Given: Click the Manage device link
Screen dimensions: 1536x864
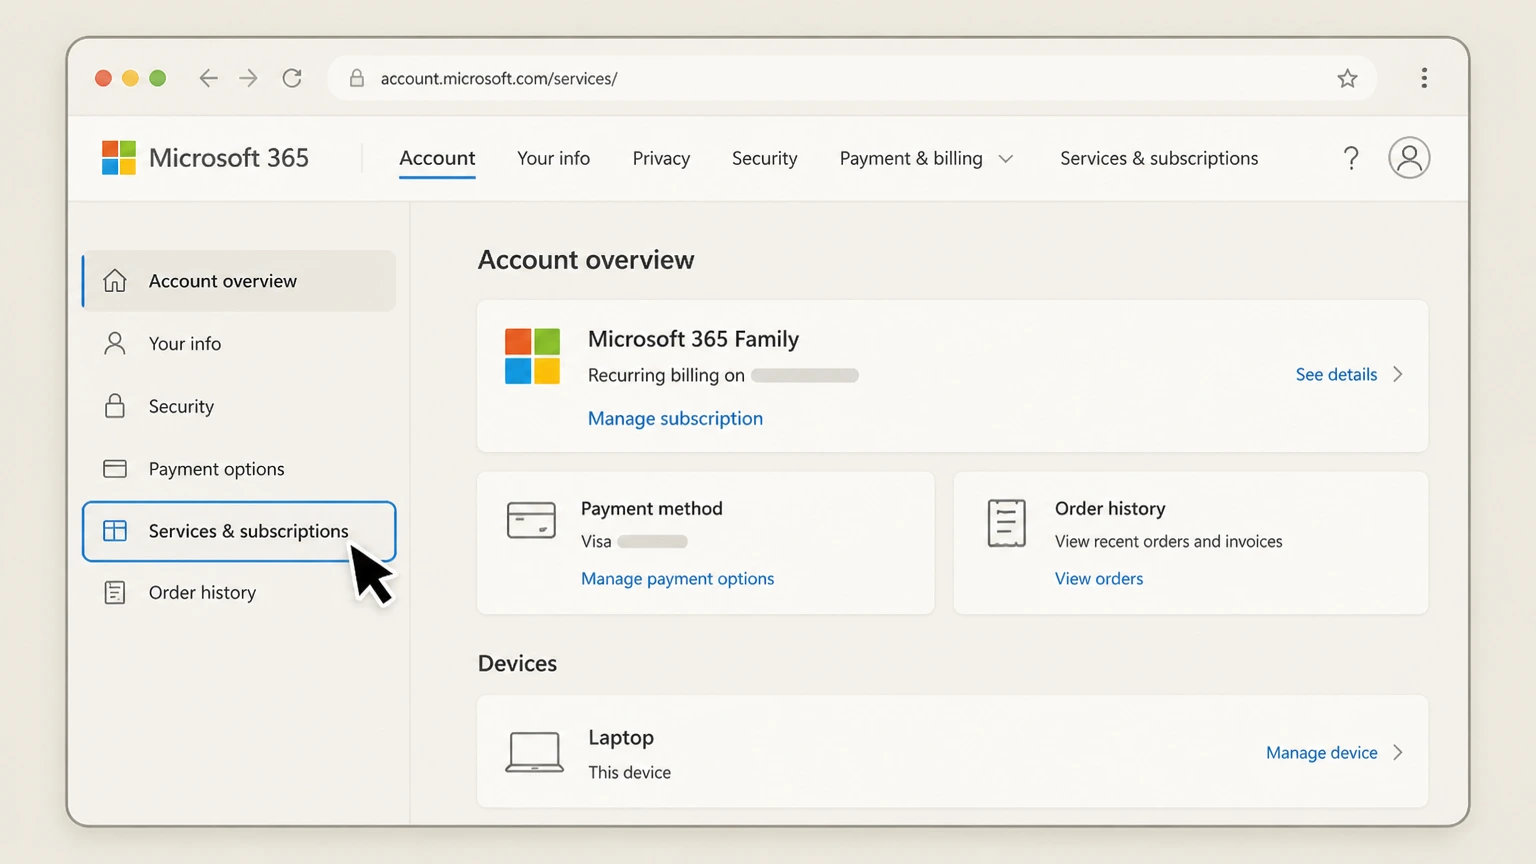Looking at the screenshot, I should (x=1321, y=752).
